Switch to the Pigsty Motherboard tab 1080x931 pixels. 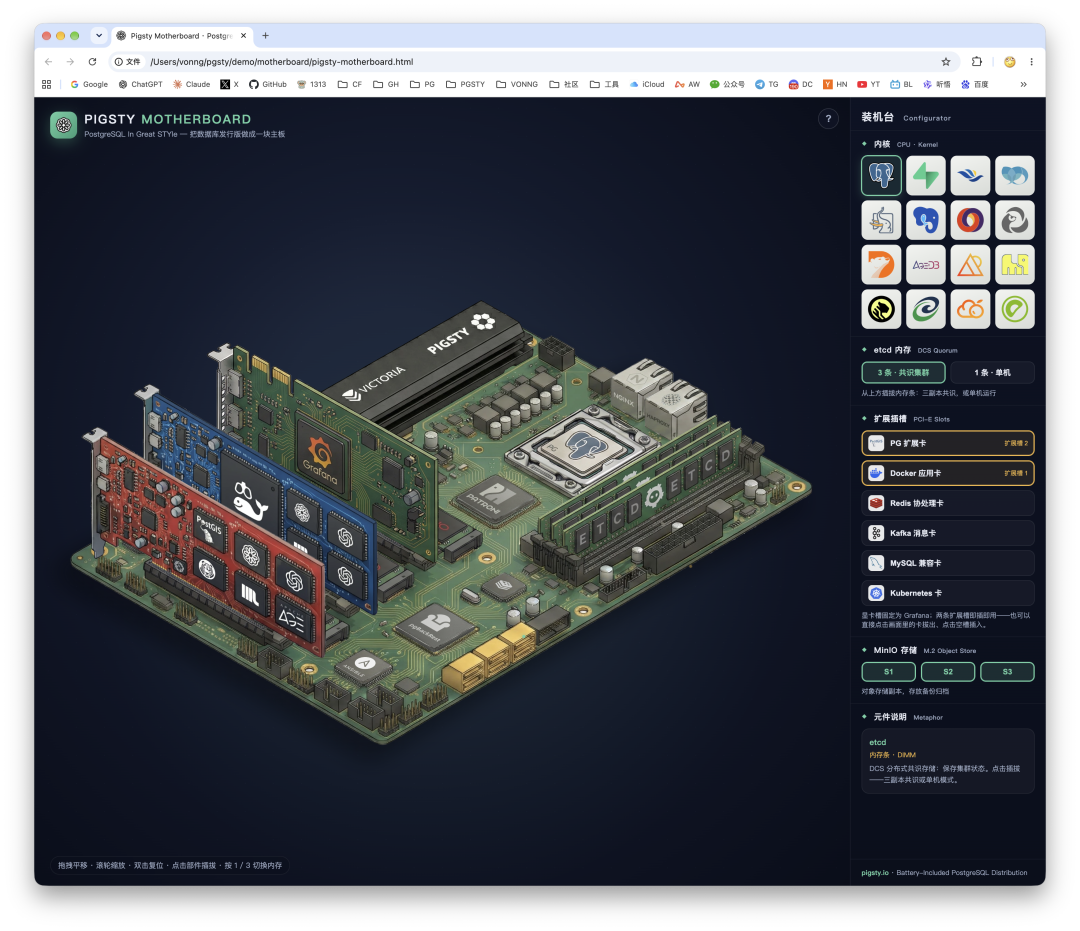(181, 36)
